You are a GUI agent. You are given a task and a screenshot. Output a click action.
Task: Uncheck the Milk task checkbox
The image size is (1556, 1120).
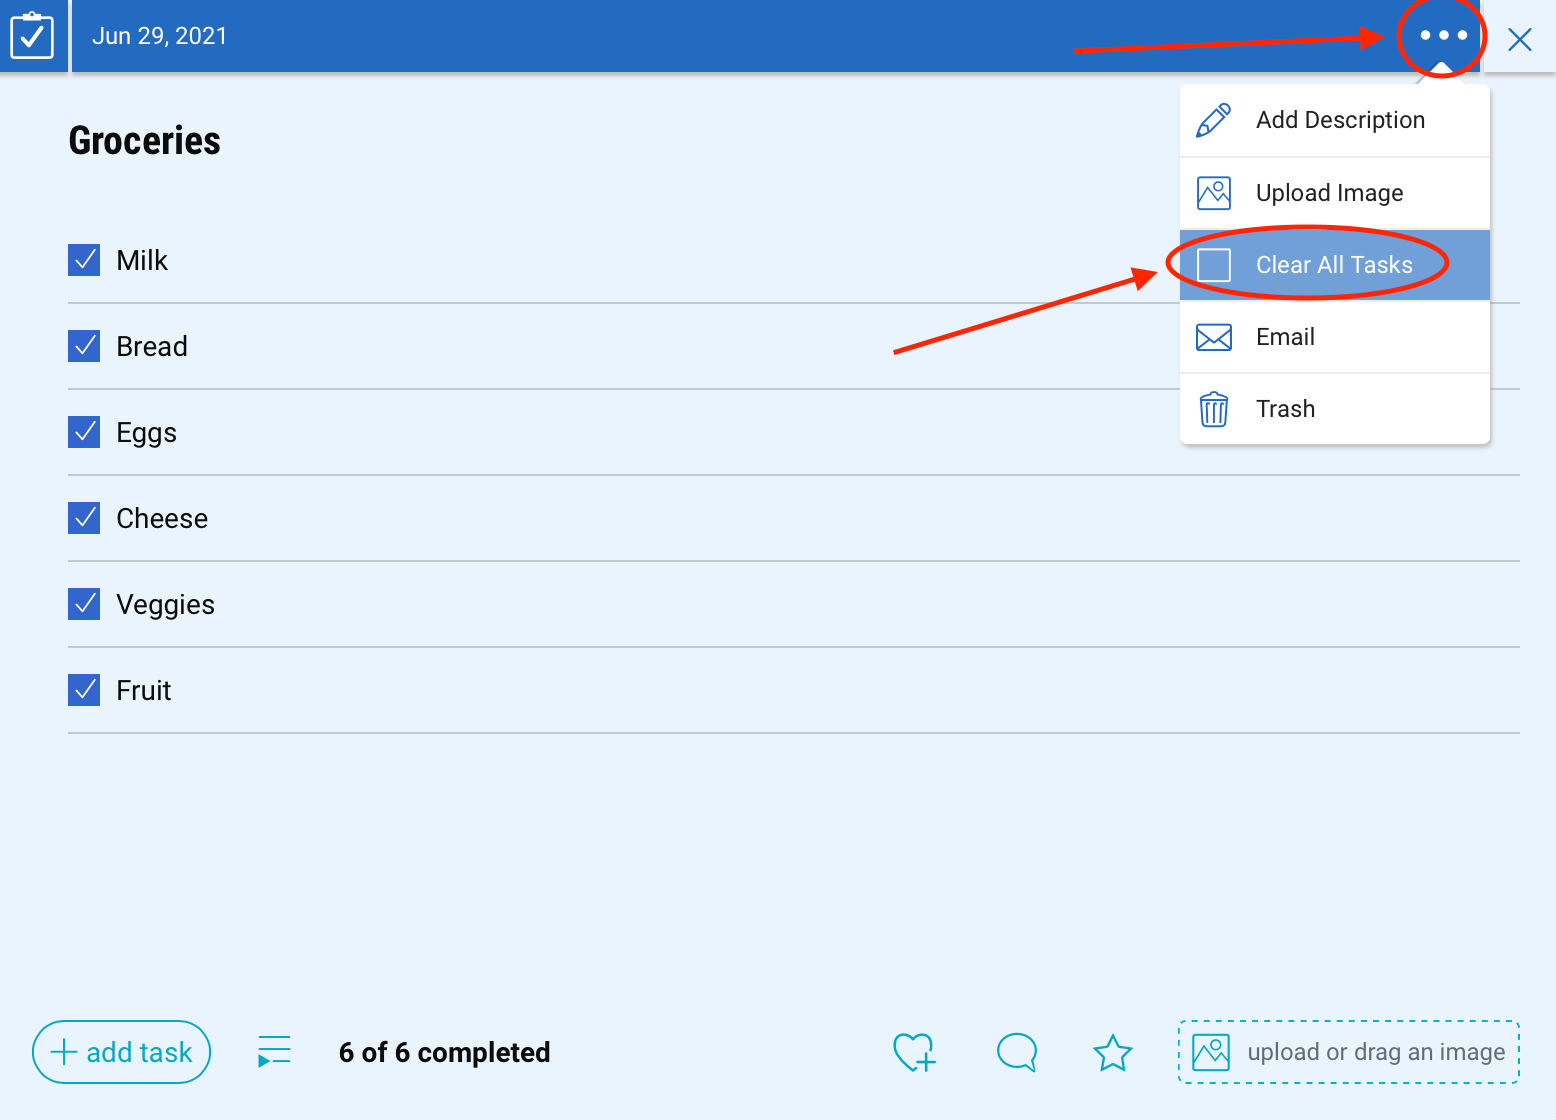coord(84,260)
